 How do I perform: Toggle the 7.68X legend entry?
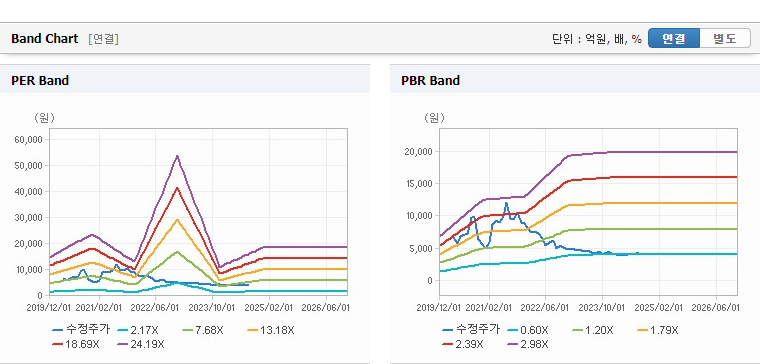(203, 330)
